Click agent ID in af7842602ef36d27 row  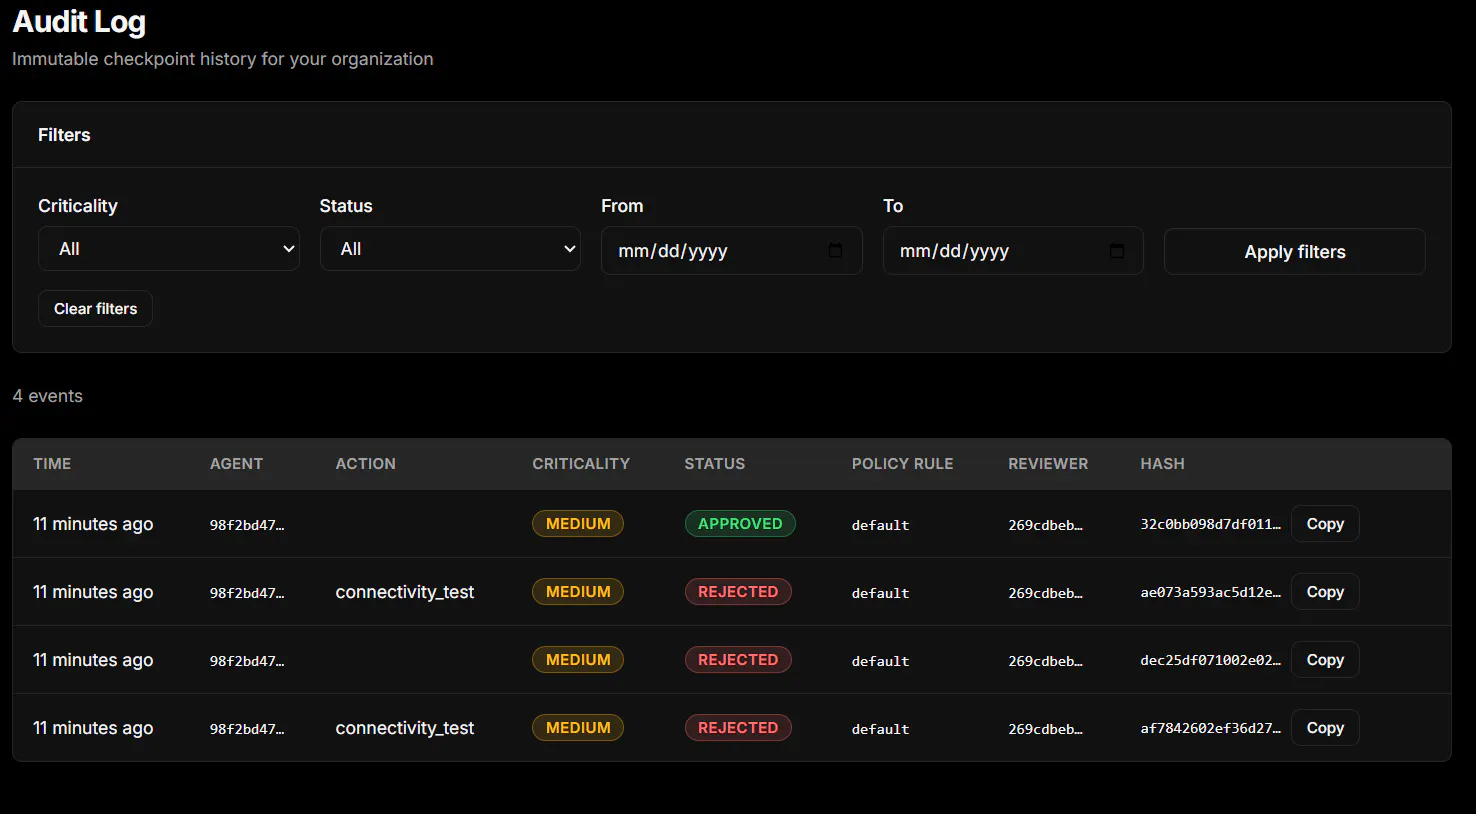pyautogui.click(x=247, y=729)
